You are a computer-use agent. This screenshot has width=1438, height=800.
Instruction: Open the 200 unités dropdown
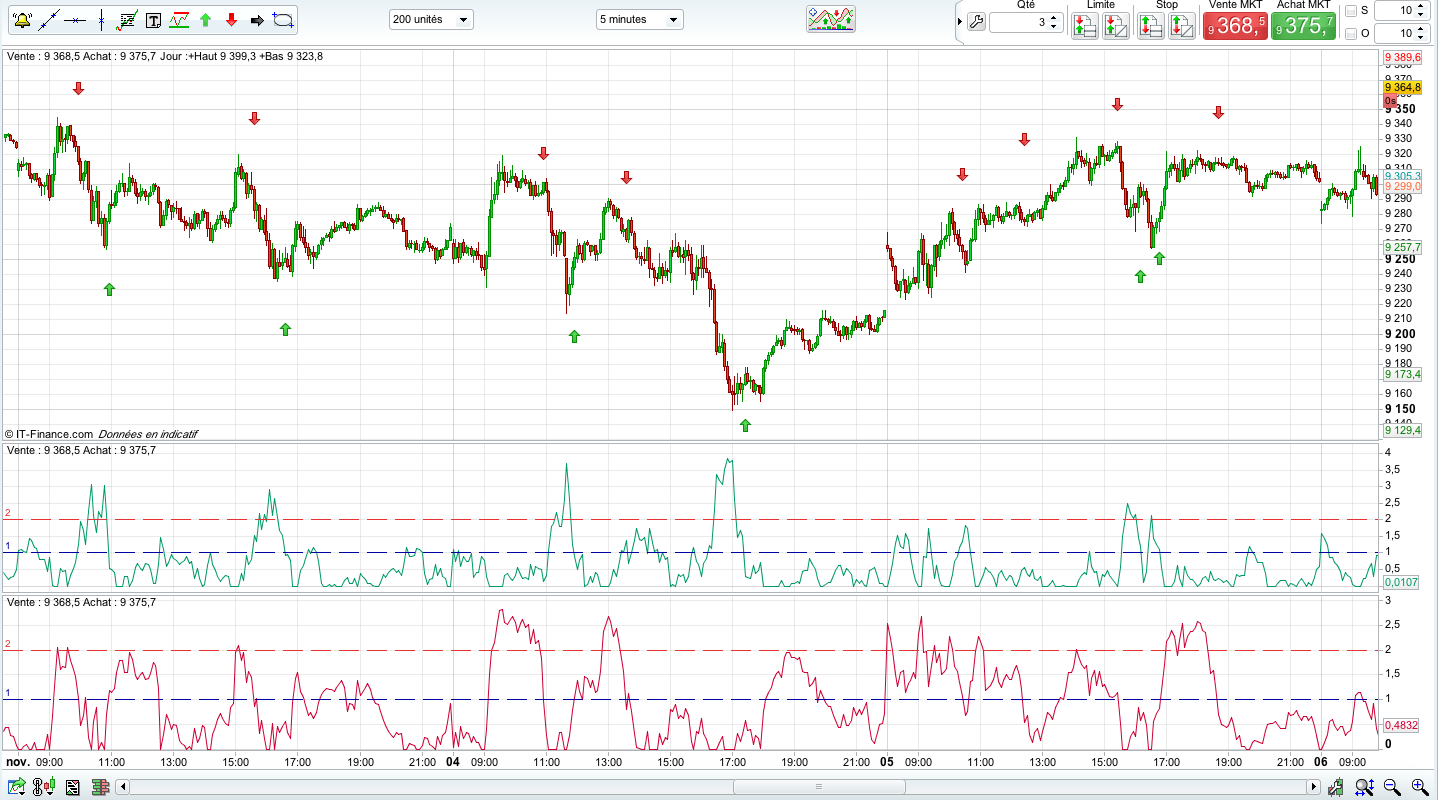click(x=431, y=20)
